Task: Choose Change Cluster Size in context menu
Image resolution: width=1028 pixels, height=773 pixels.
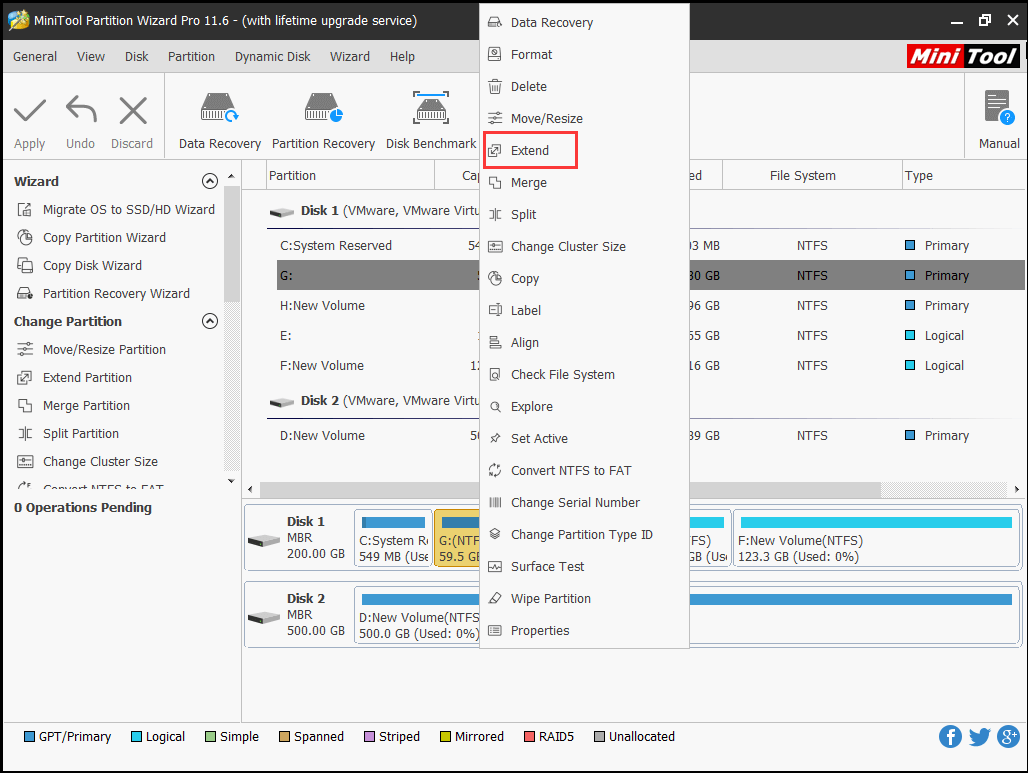Action: pyautogui.click(x=584, y=247)
